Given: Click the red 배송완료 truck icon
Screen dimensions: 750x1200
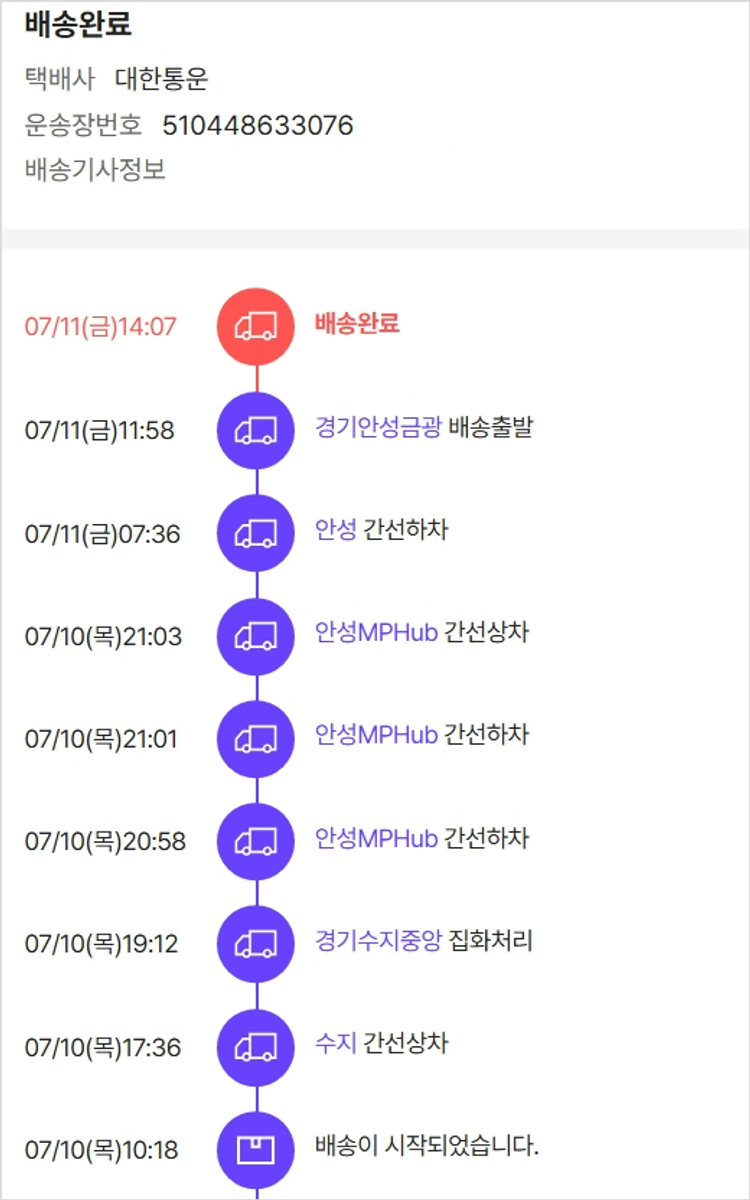Looking at the screenshot, I should point(256,327).
